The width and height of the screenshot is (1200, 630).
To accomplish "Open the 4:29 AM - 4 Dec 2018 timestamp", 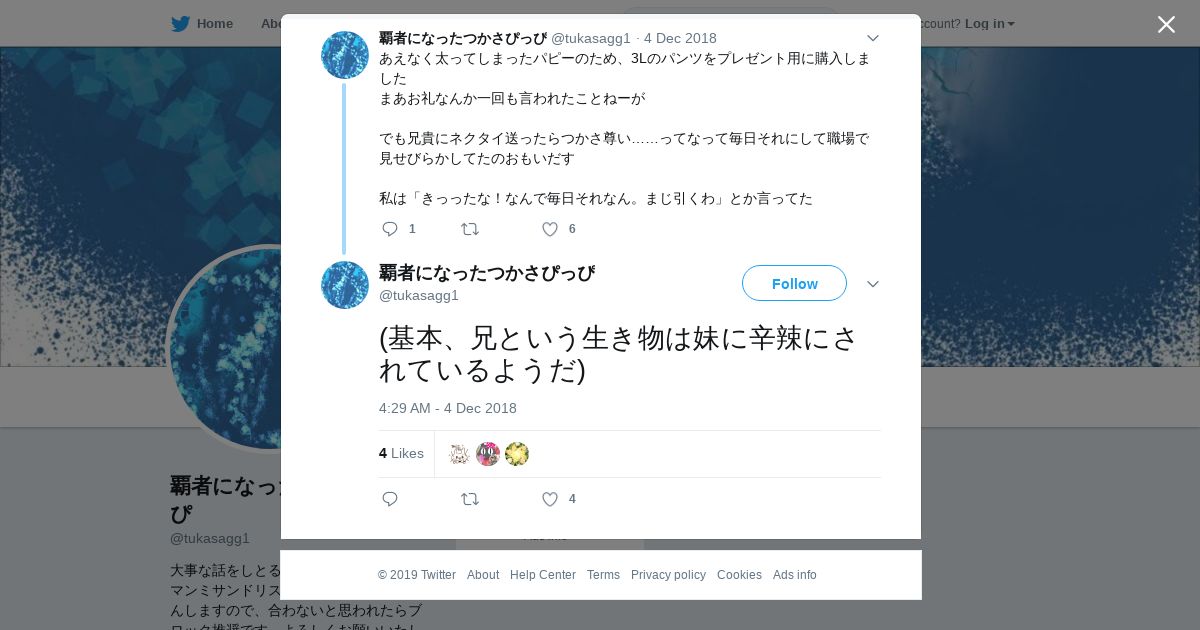I will point(448,408).
